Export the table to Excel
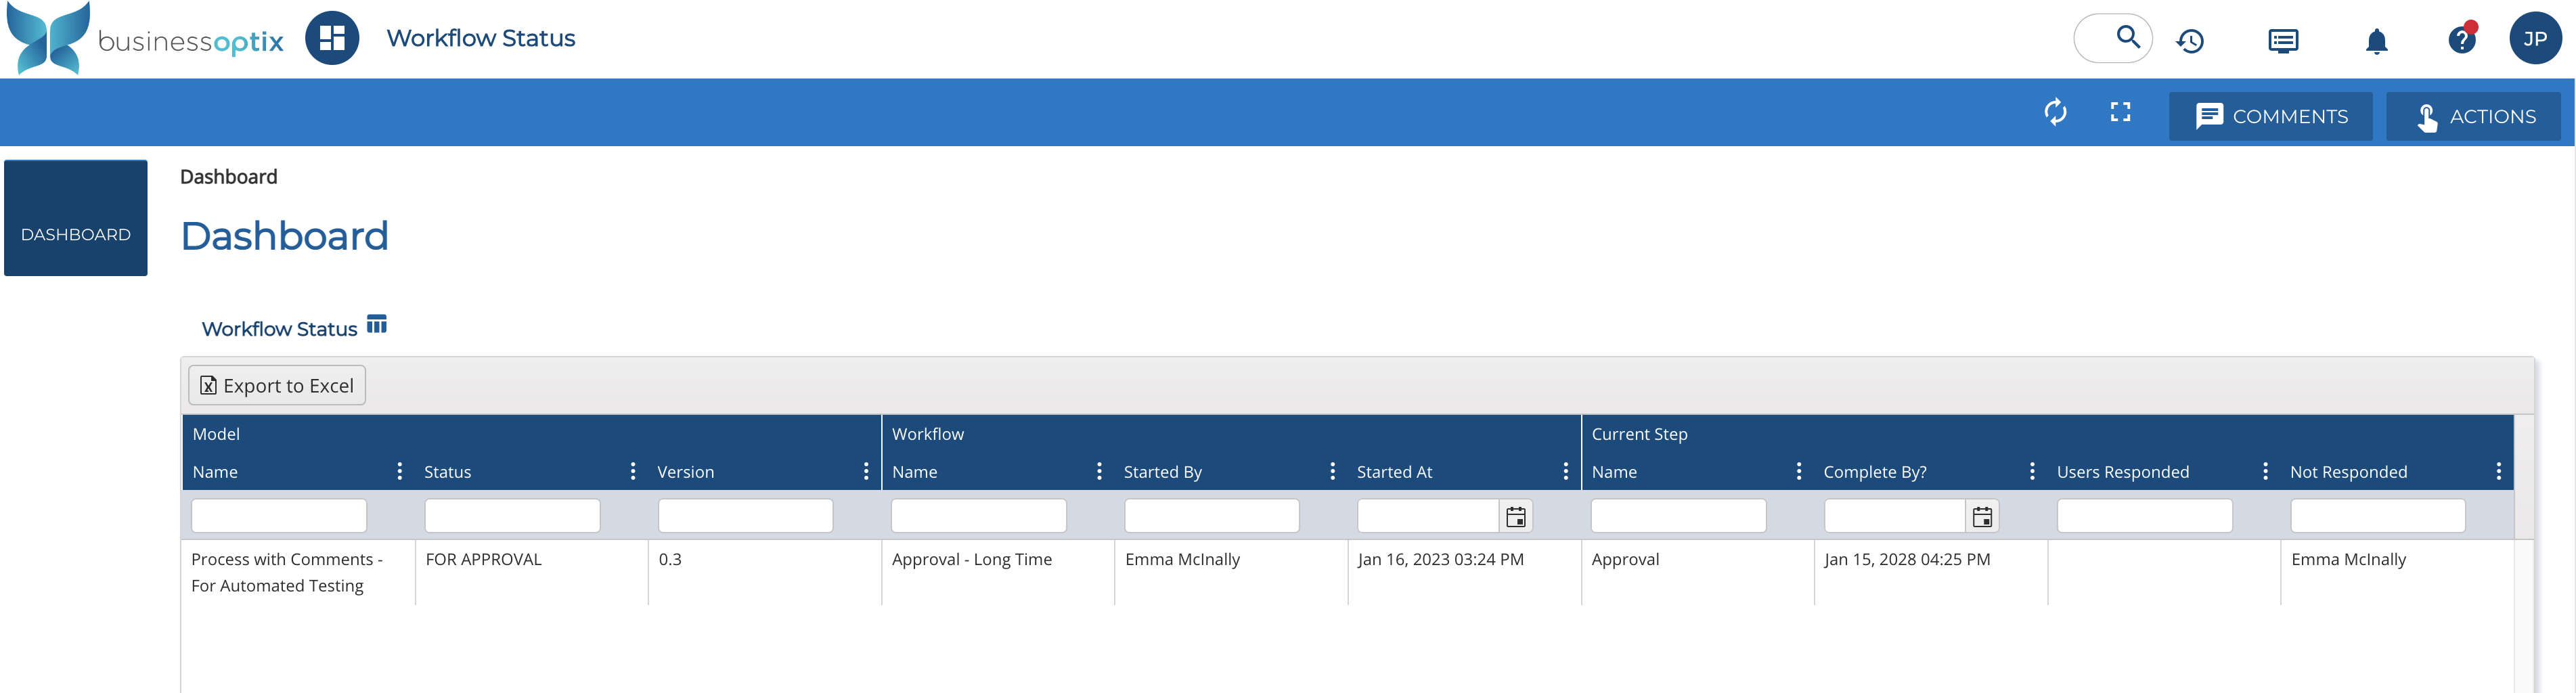Image resolution: width=2576 pixels, height=693 pixels. pos(277,386)
